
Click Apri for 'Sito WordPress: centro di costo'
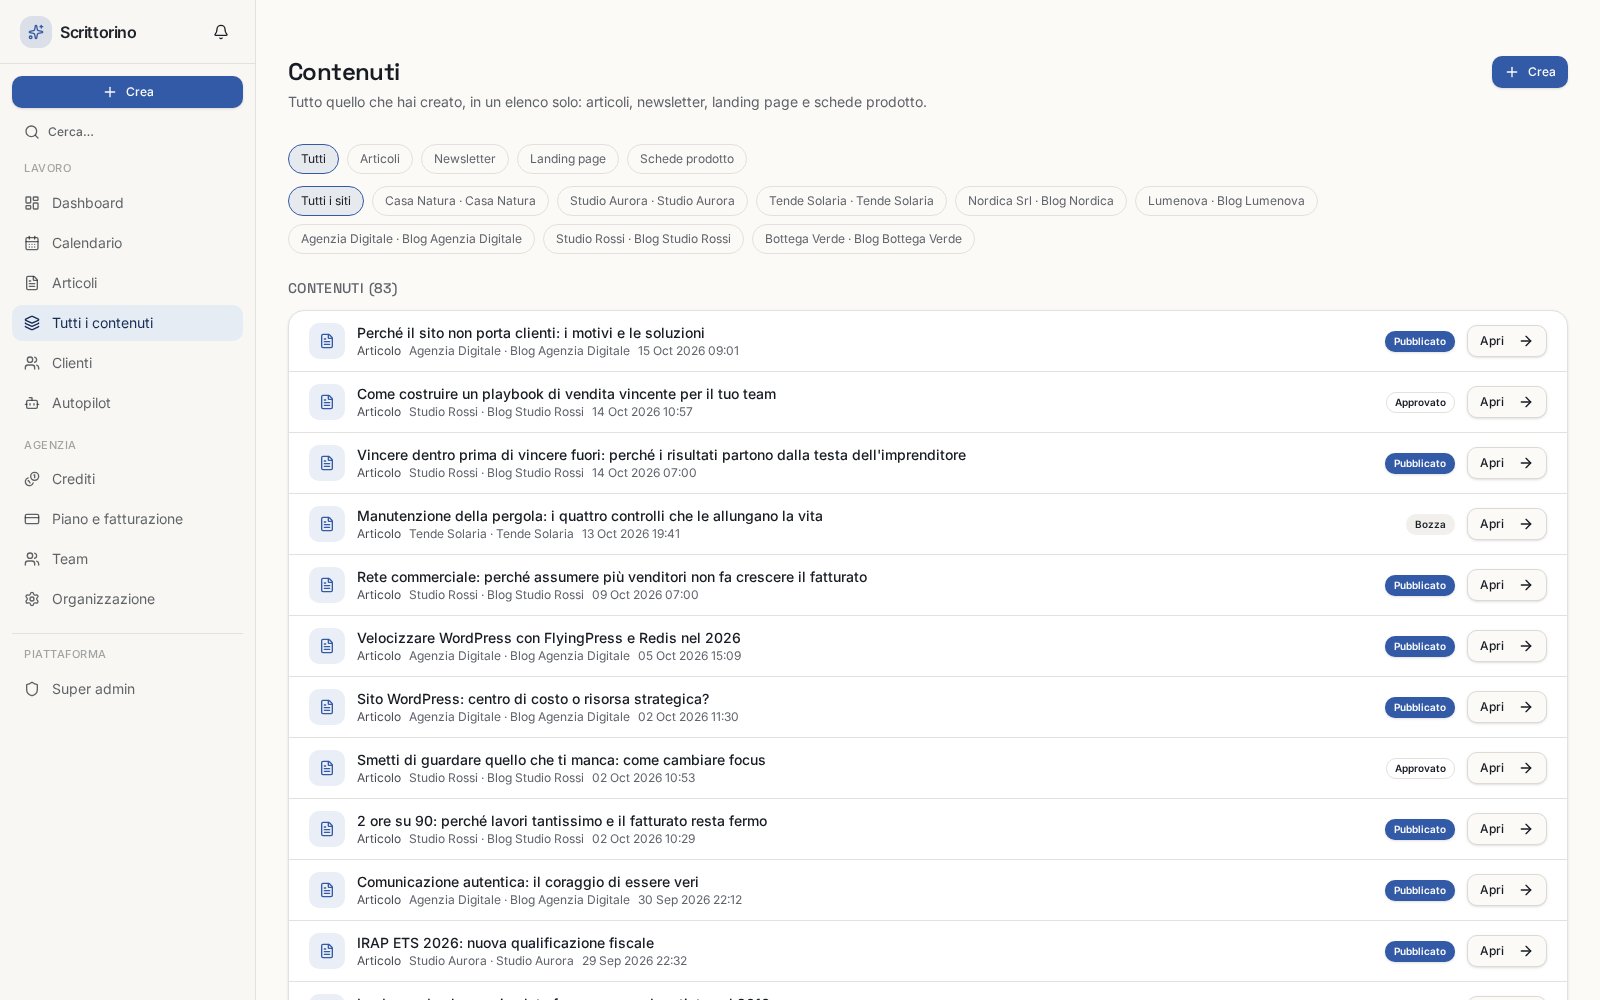(1507, 707)
